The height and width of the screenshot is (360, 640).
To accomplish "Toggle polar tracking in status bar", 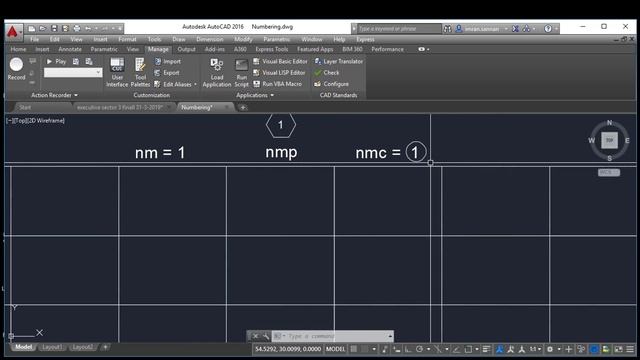I will coord(419,349).
